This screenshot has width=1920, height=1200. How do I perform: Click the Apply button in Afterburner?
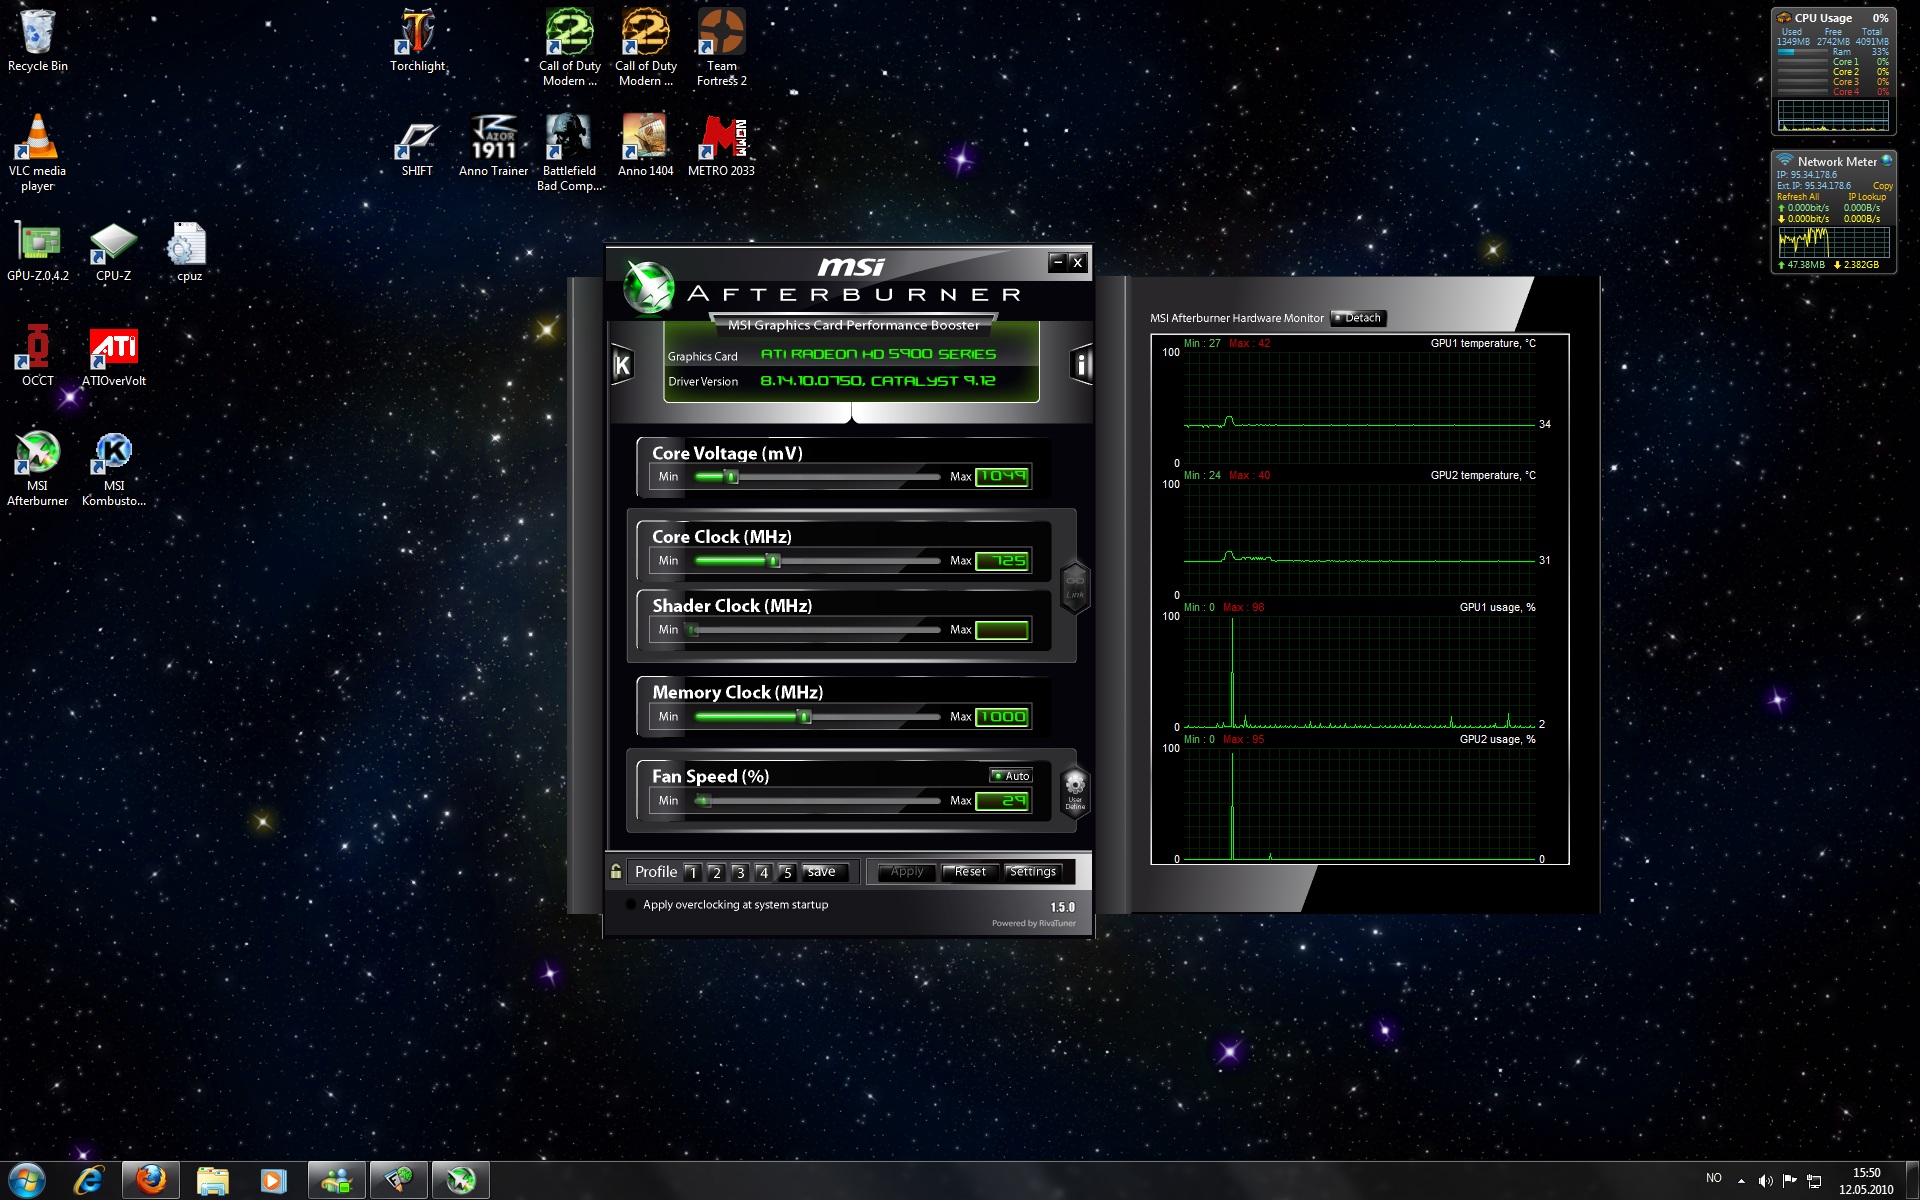[x=907, y=872]
